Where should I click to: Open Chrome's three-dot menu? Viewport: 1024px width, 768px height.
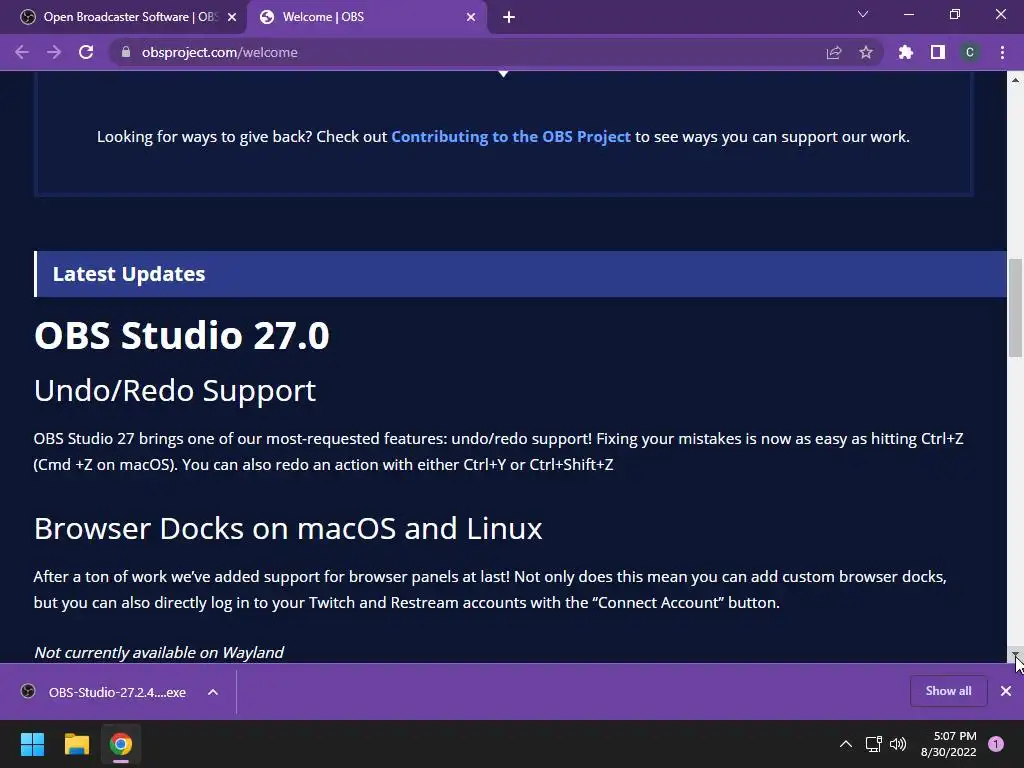1002,52
